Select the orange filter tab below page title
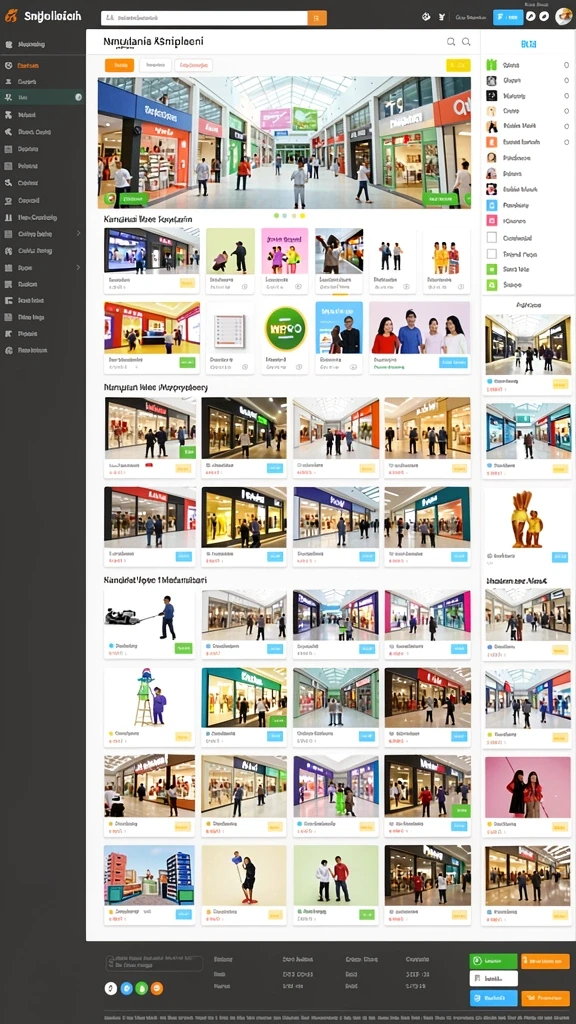The height and width of the screenshot is (1024, 576). tap(120, 65)
